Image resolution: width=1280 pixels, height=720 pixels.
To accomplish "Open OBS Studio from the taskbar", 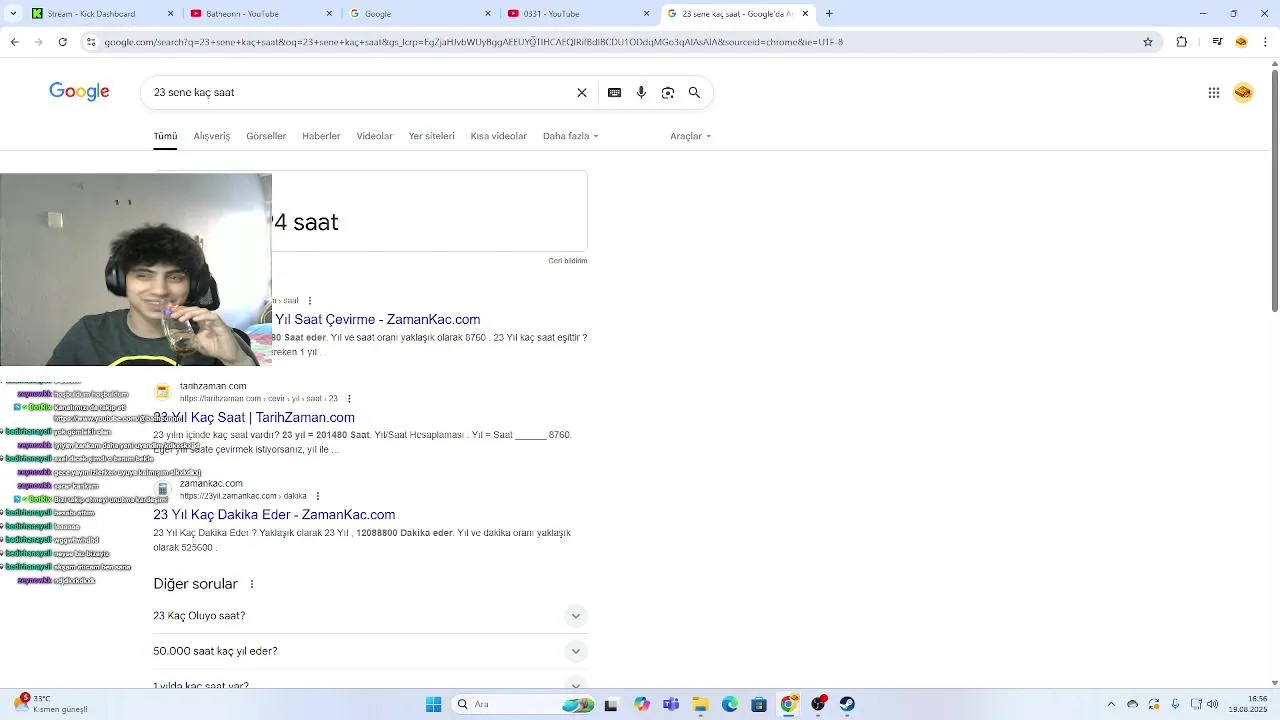I will click(818, 704).
